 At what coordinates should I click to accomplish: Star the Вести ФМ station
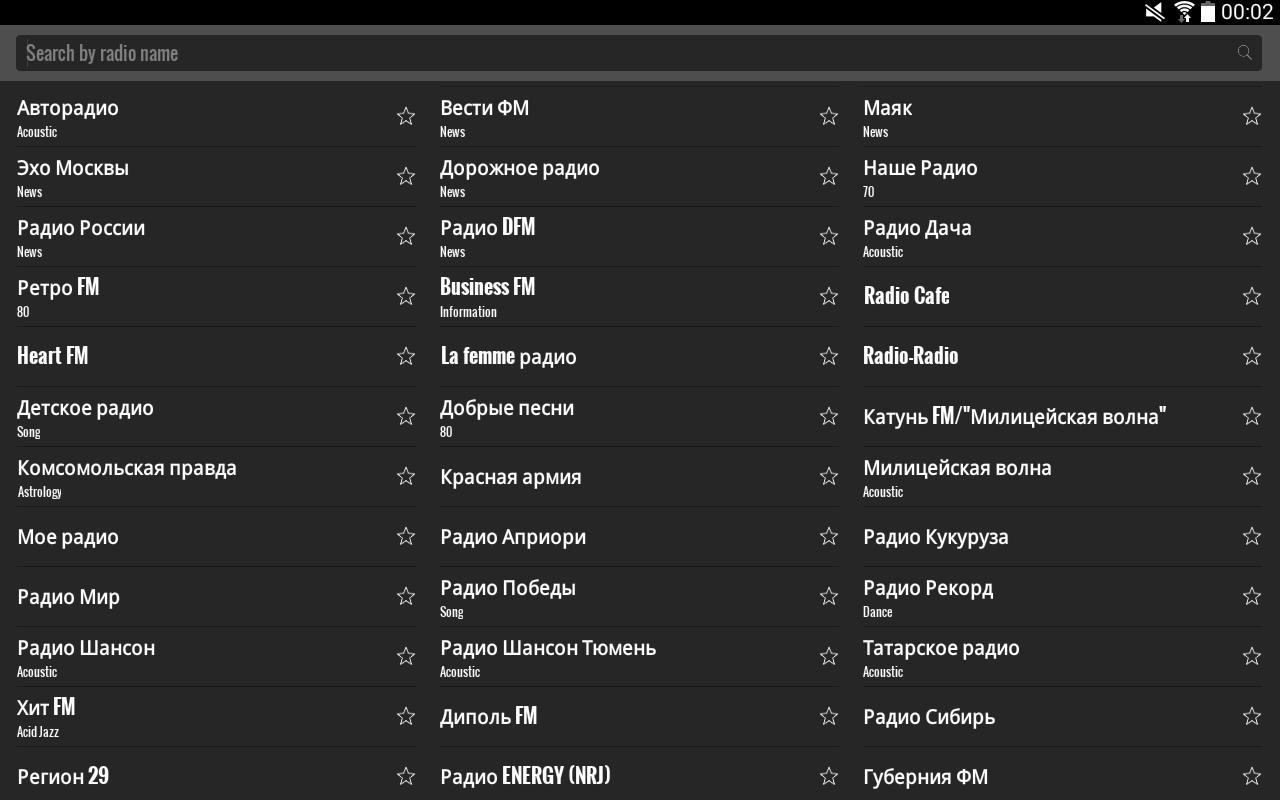(829, 116)
